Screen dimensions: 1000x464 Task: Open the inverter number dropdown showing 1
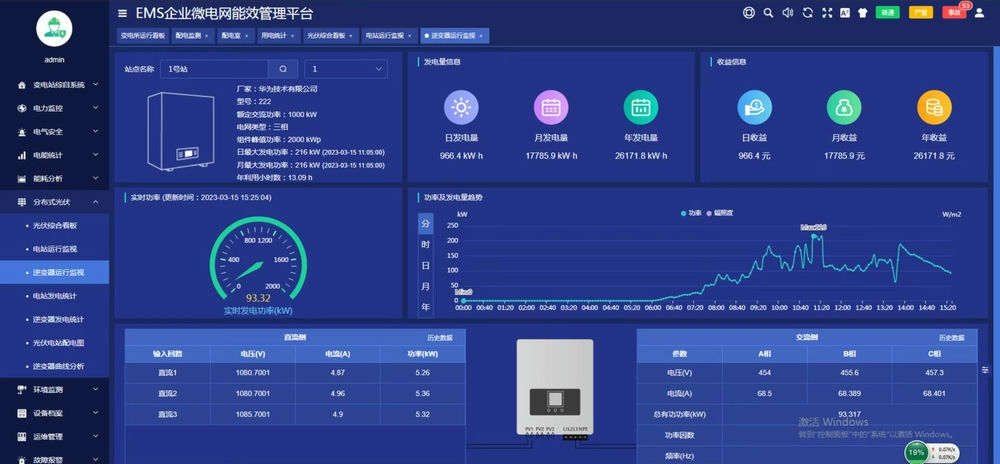[345, 69]
